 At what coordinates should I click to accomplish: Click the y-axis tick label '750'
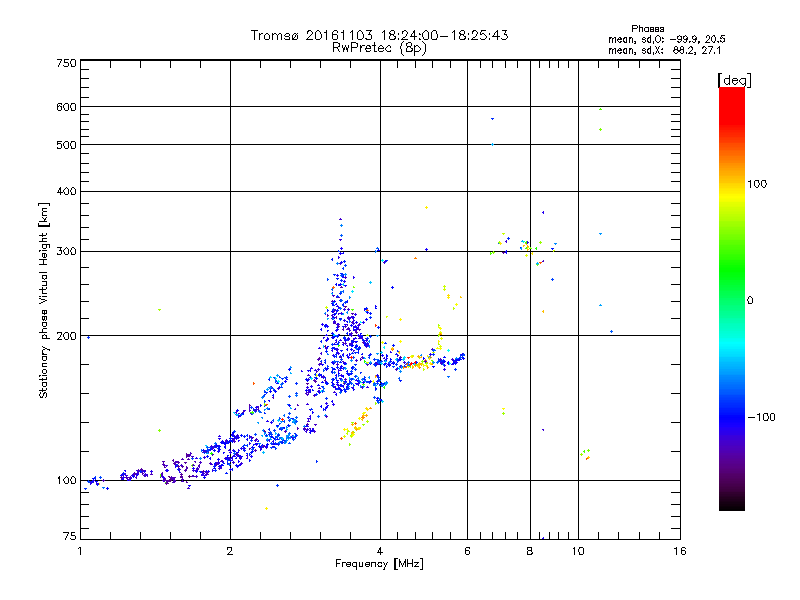click(66, 63)
